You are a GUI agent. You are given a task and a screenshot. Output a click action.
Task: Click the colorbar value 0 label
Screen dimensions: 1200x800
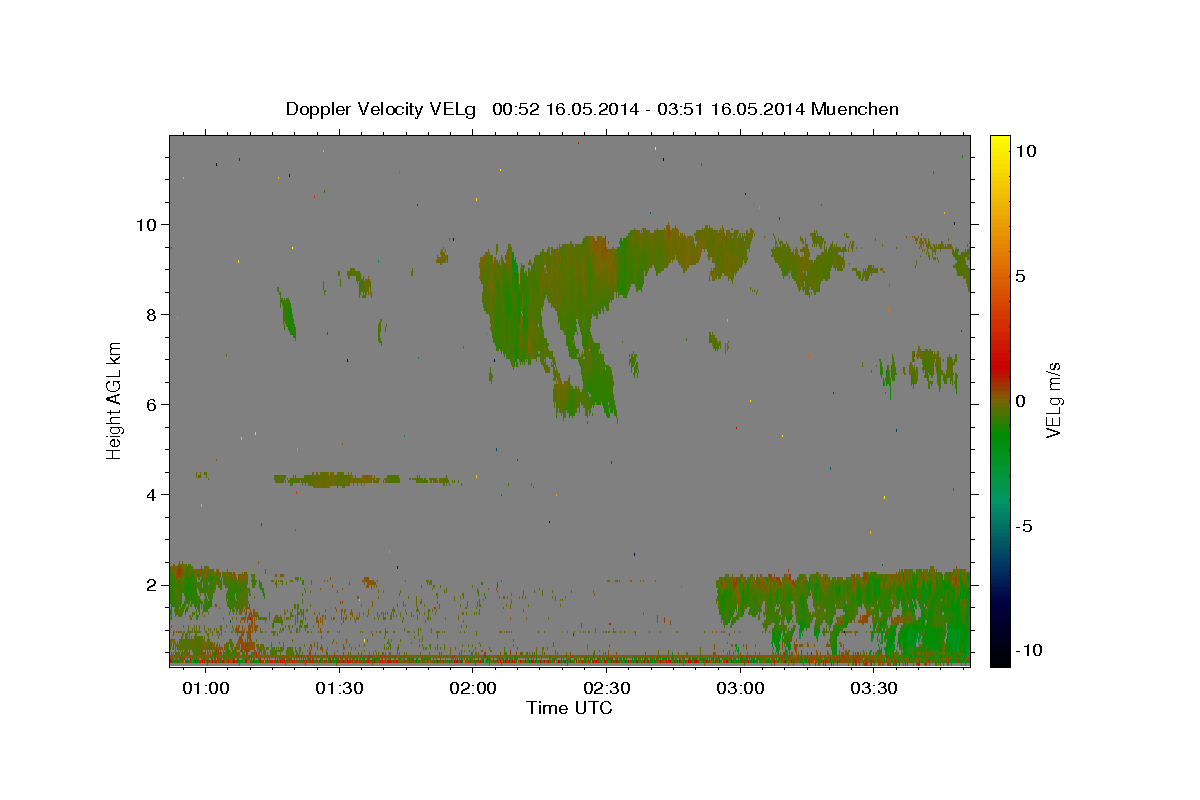pos(1021,401)
